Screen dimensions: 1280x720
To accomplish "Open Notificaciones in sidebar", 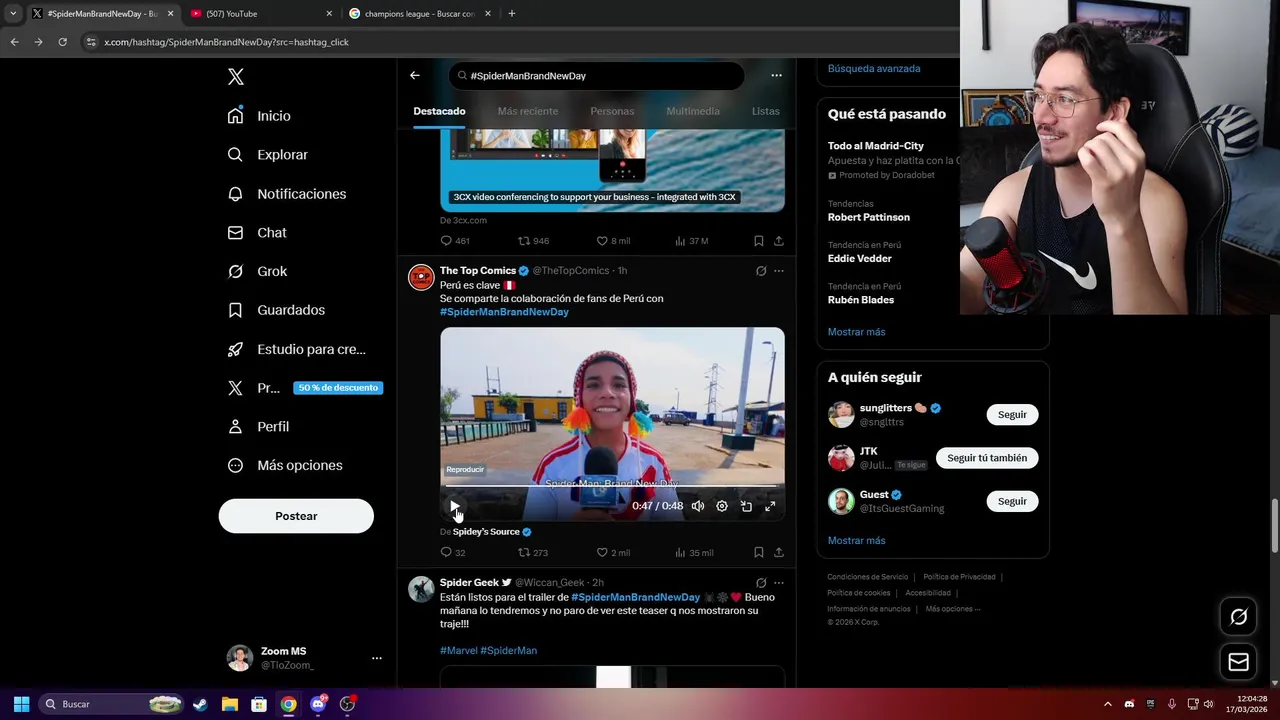I will pyautogui.click(x=286, y=194).
